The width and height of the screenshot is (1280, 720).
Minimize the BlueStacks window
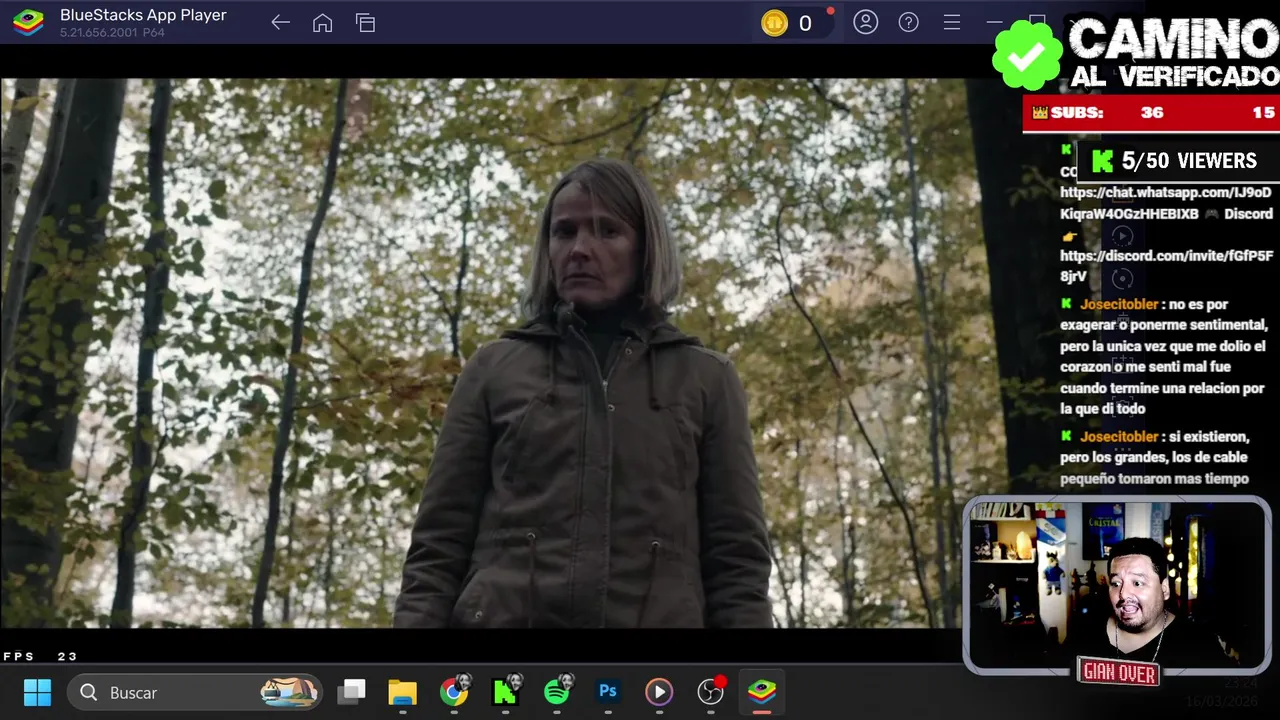click(994, 22)
